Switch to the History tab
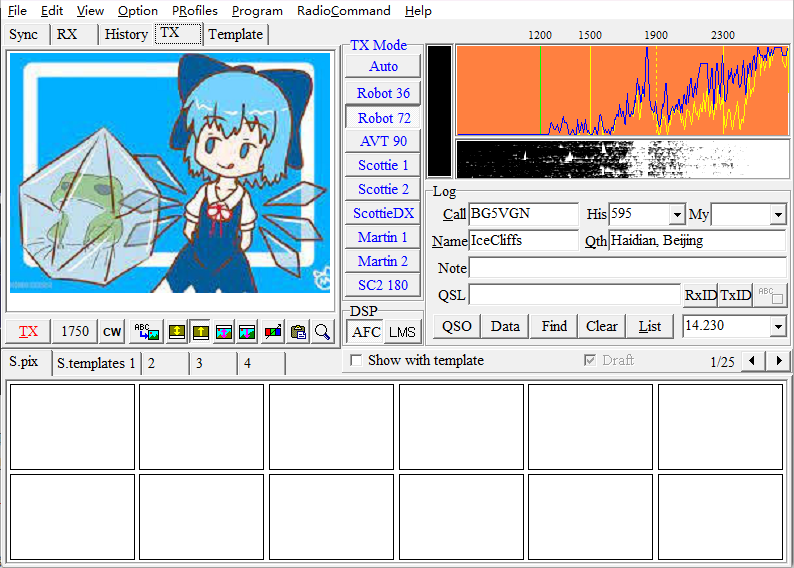The image size is (794, 568). (x=126, y=34)
